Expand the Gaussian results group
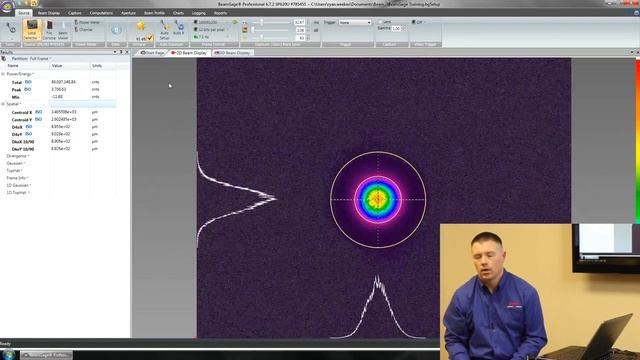The height and width of the screenshot is (360, 640). (x=16, y=163)
